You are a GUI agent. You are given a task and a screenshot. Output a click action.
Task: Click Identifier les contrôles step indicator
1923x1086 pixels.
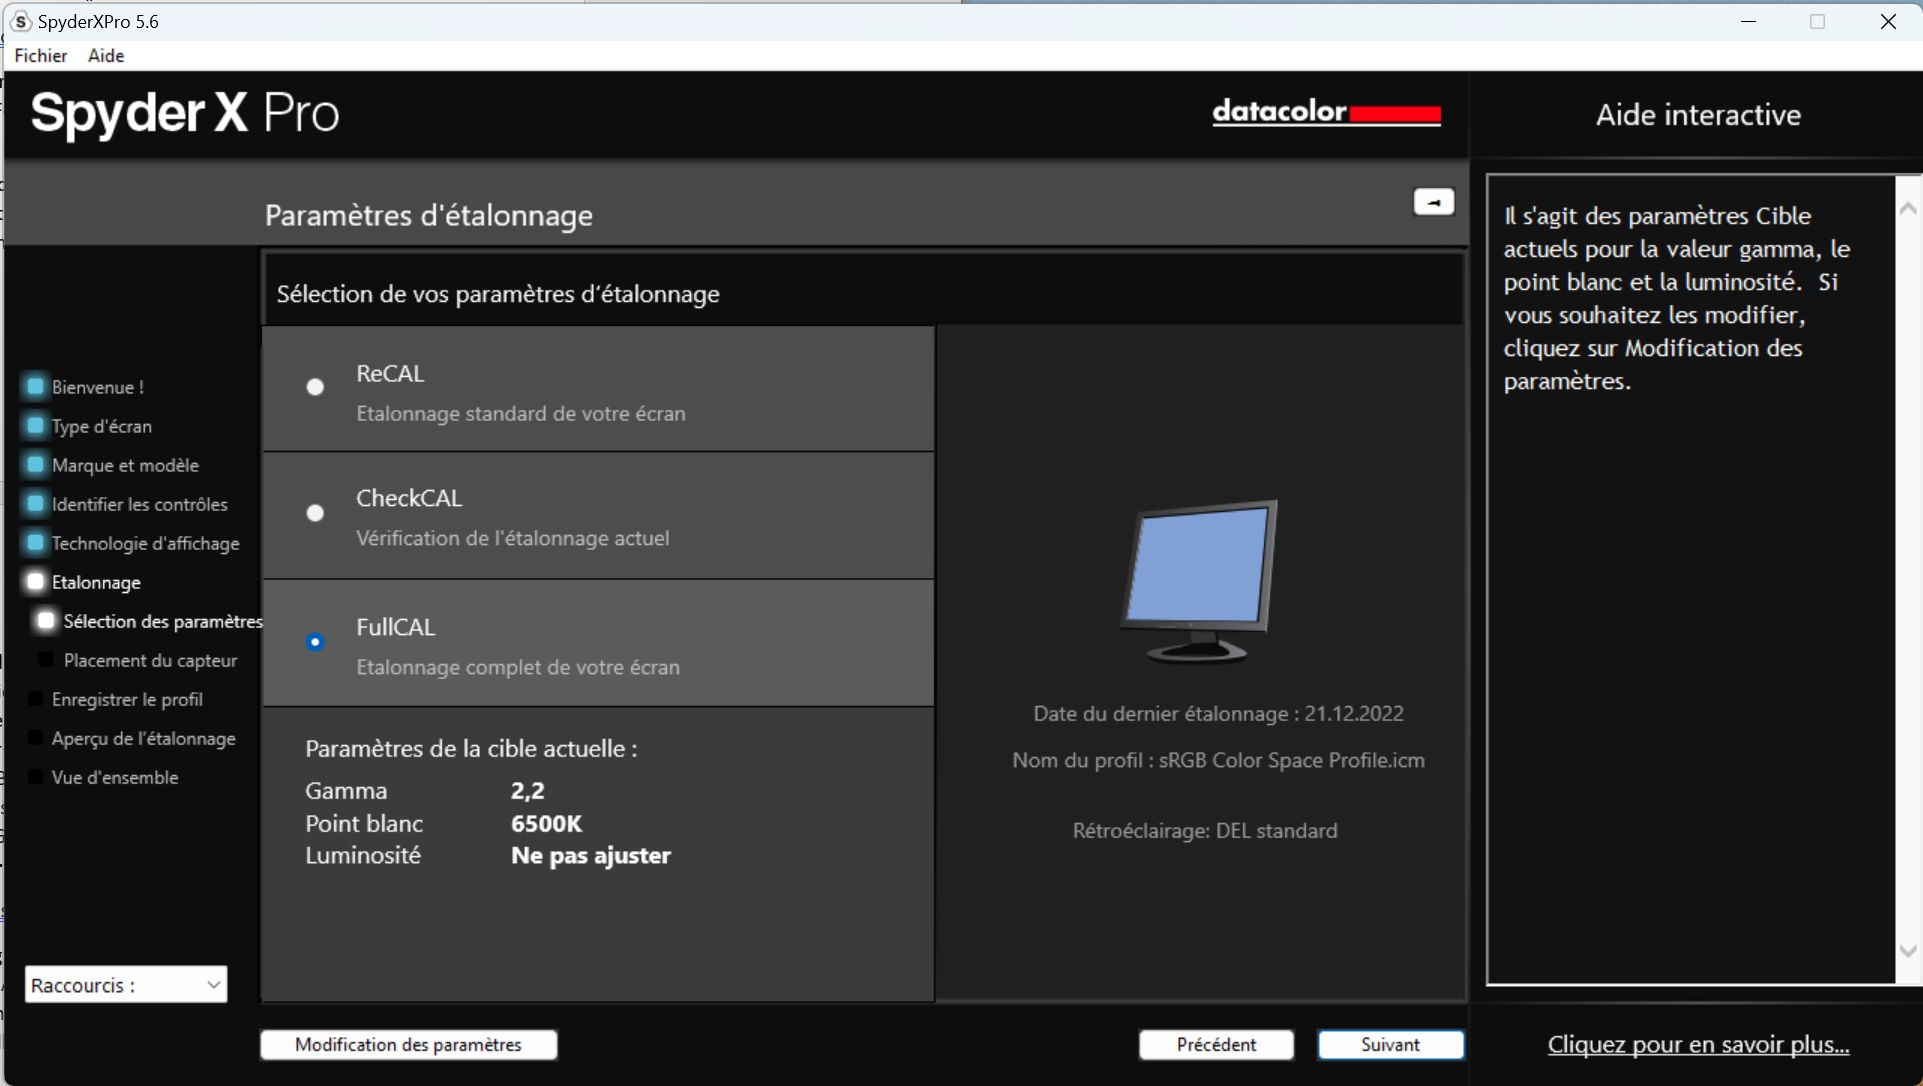point(36,503)
